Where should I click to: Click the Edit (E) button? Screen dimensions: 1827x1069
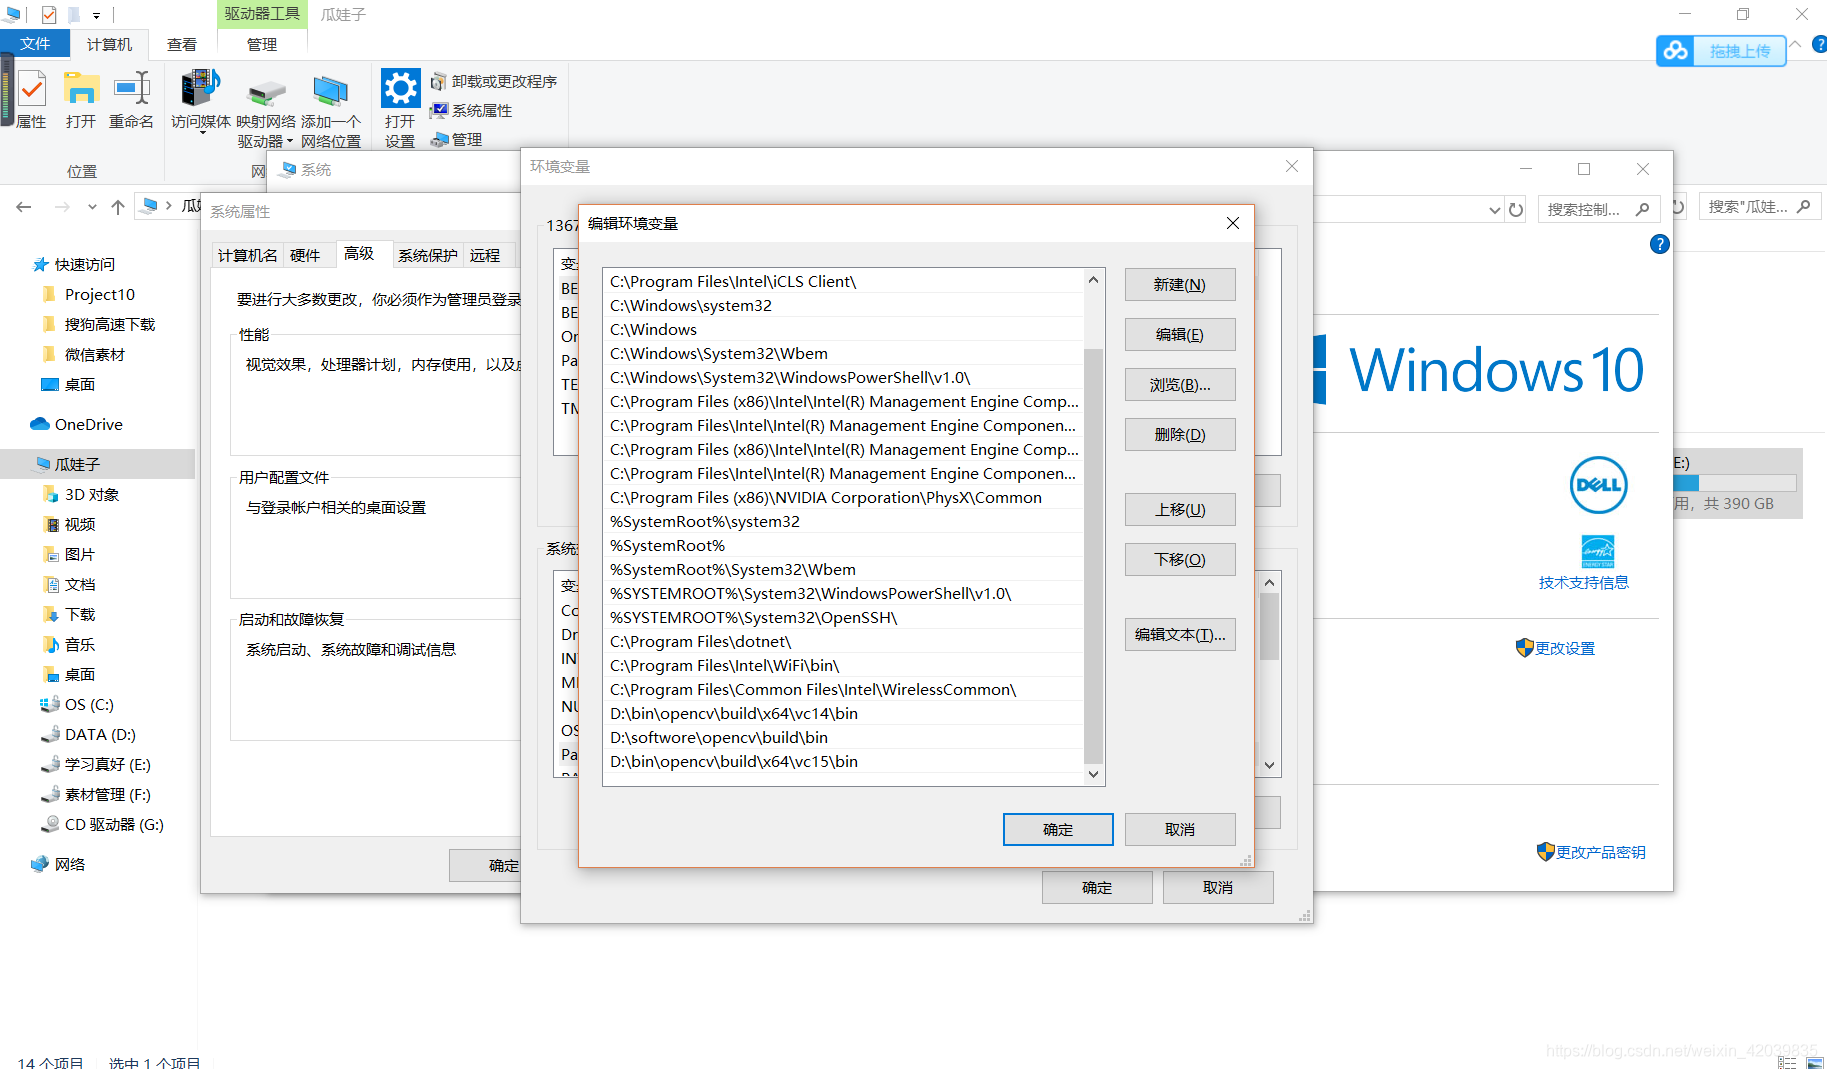[x=1180, y=335]
